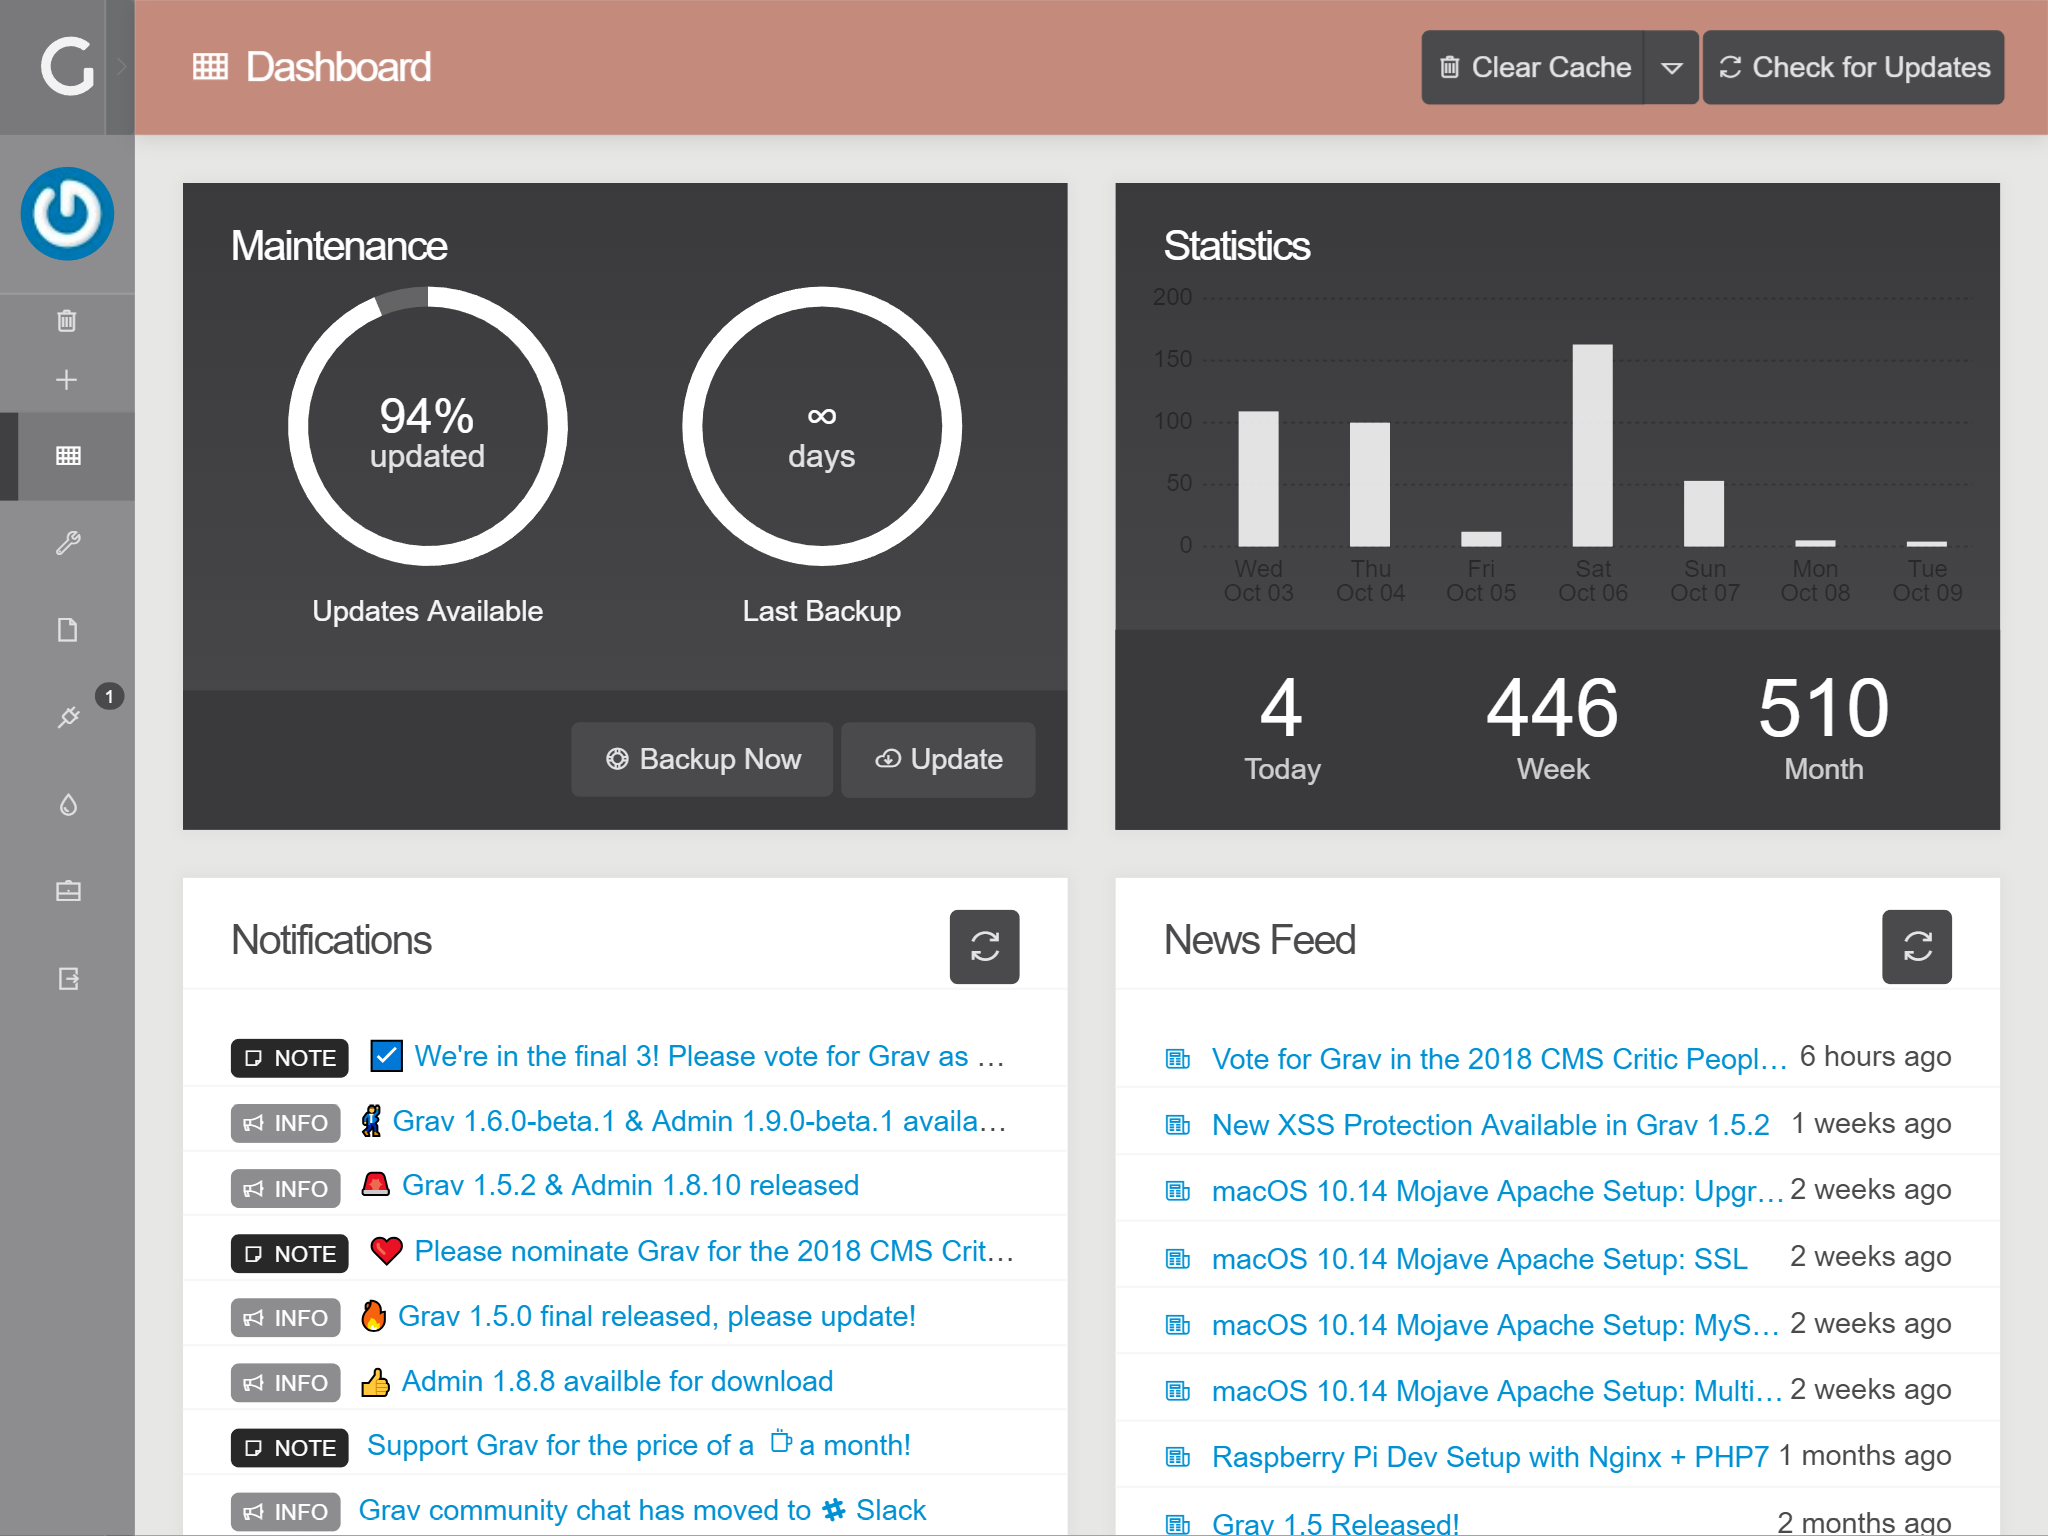
Task: Open the user avatar profile icon
Action: (67, 213)
